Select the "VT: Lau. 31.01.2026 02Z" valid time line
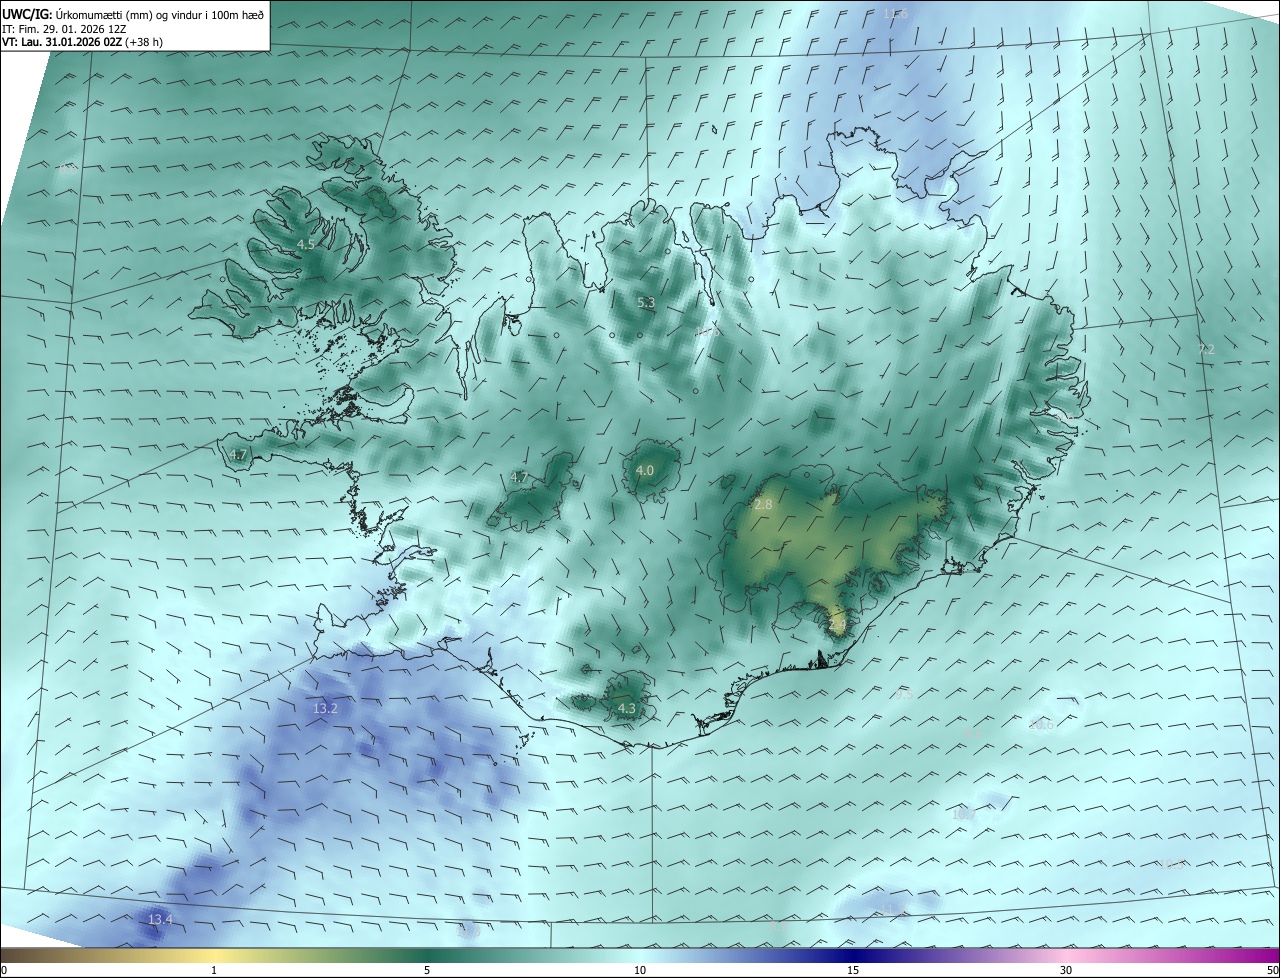 click(83, 42)
